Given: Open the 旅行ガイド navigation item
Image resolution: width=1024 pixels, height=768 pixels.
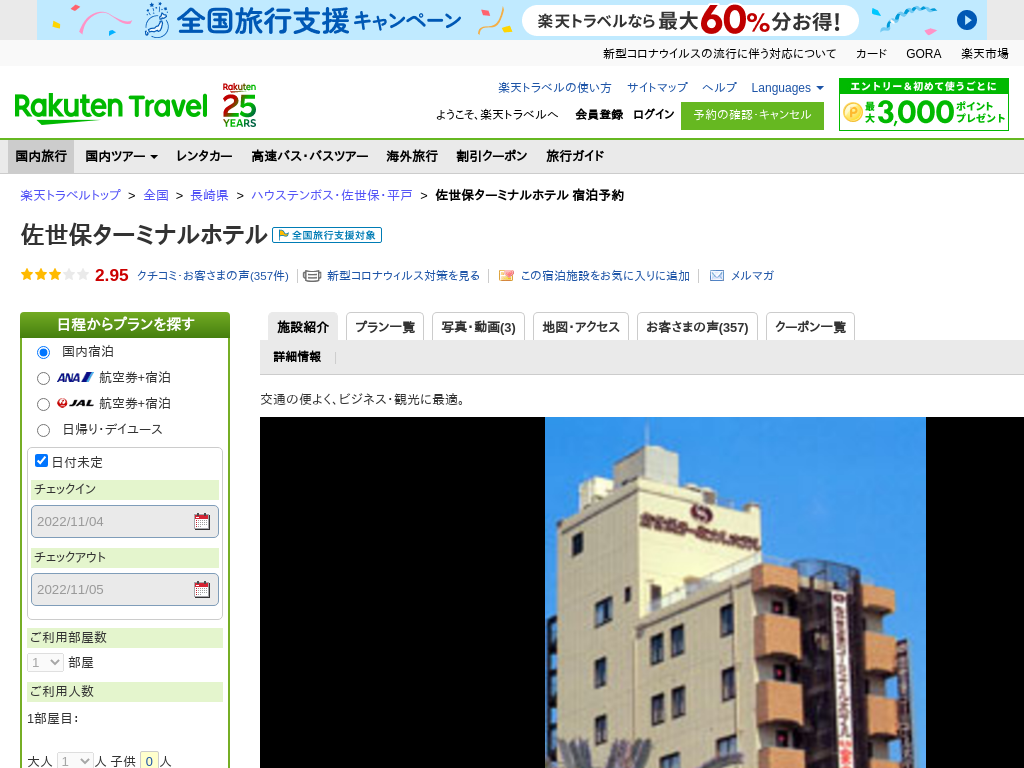Looking at the screenshot, I should [575, 156].
